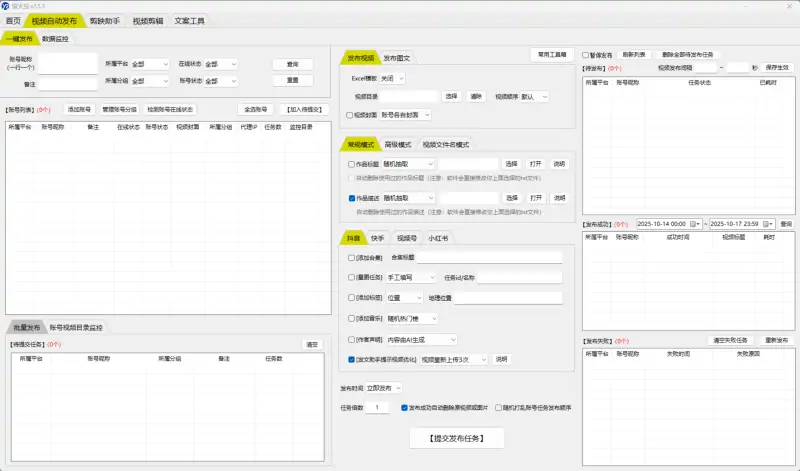800x471 pixels.
Task: Click the 添加账号 button
Action: pos(78,109)
